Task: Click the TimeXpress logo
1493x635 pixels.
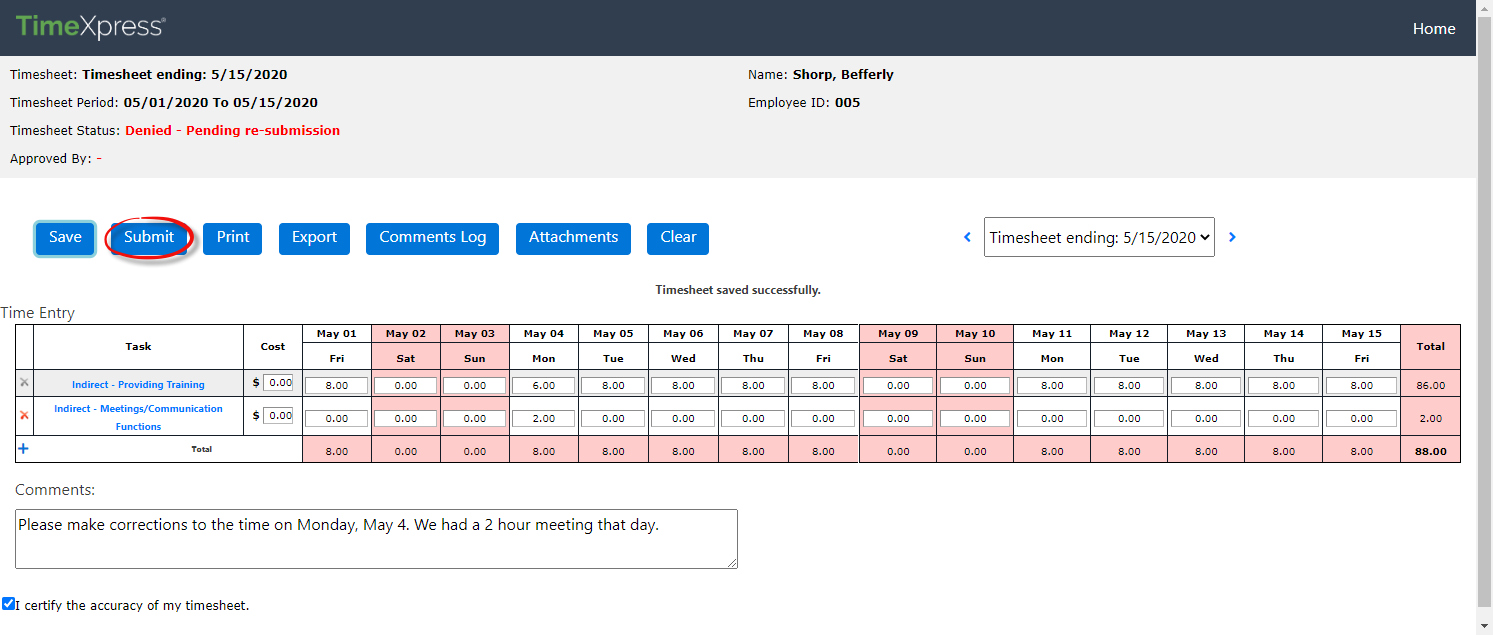Action: [x=88, y=28]
